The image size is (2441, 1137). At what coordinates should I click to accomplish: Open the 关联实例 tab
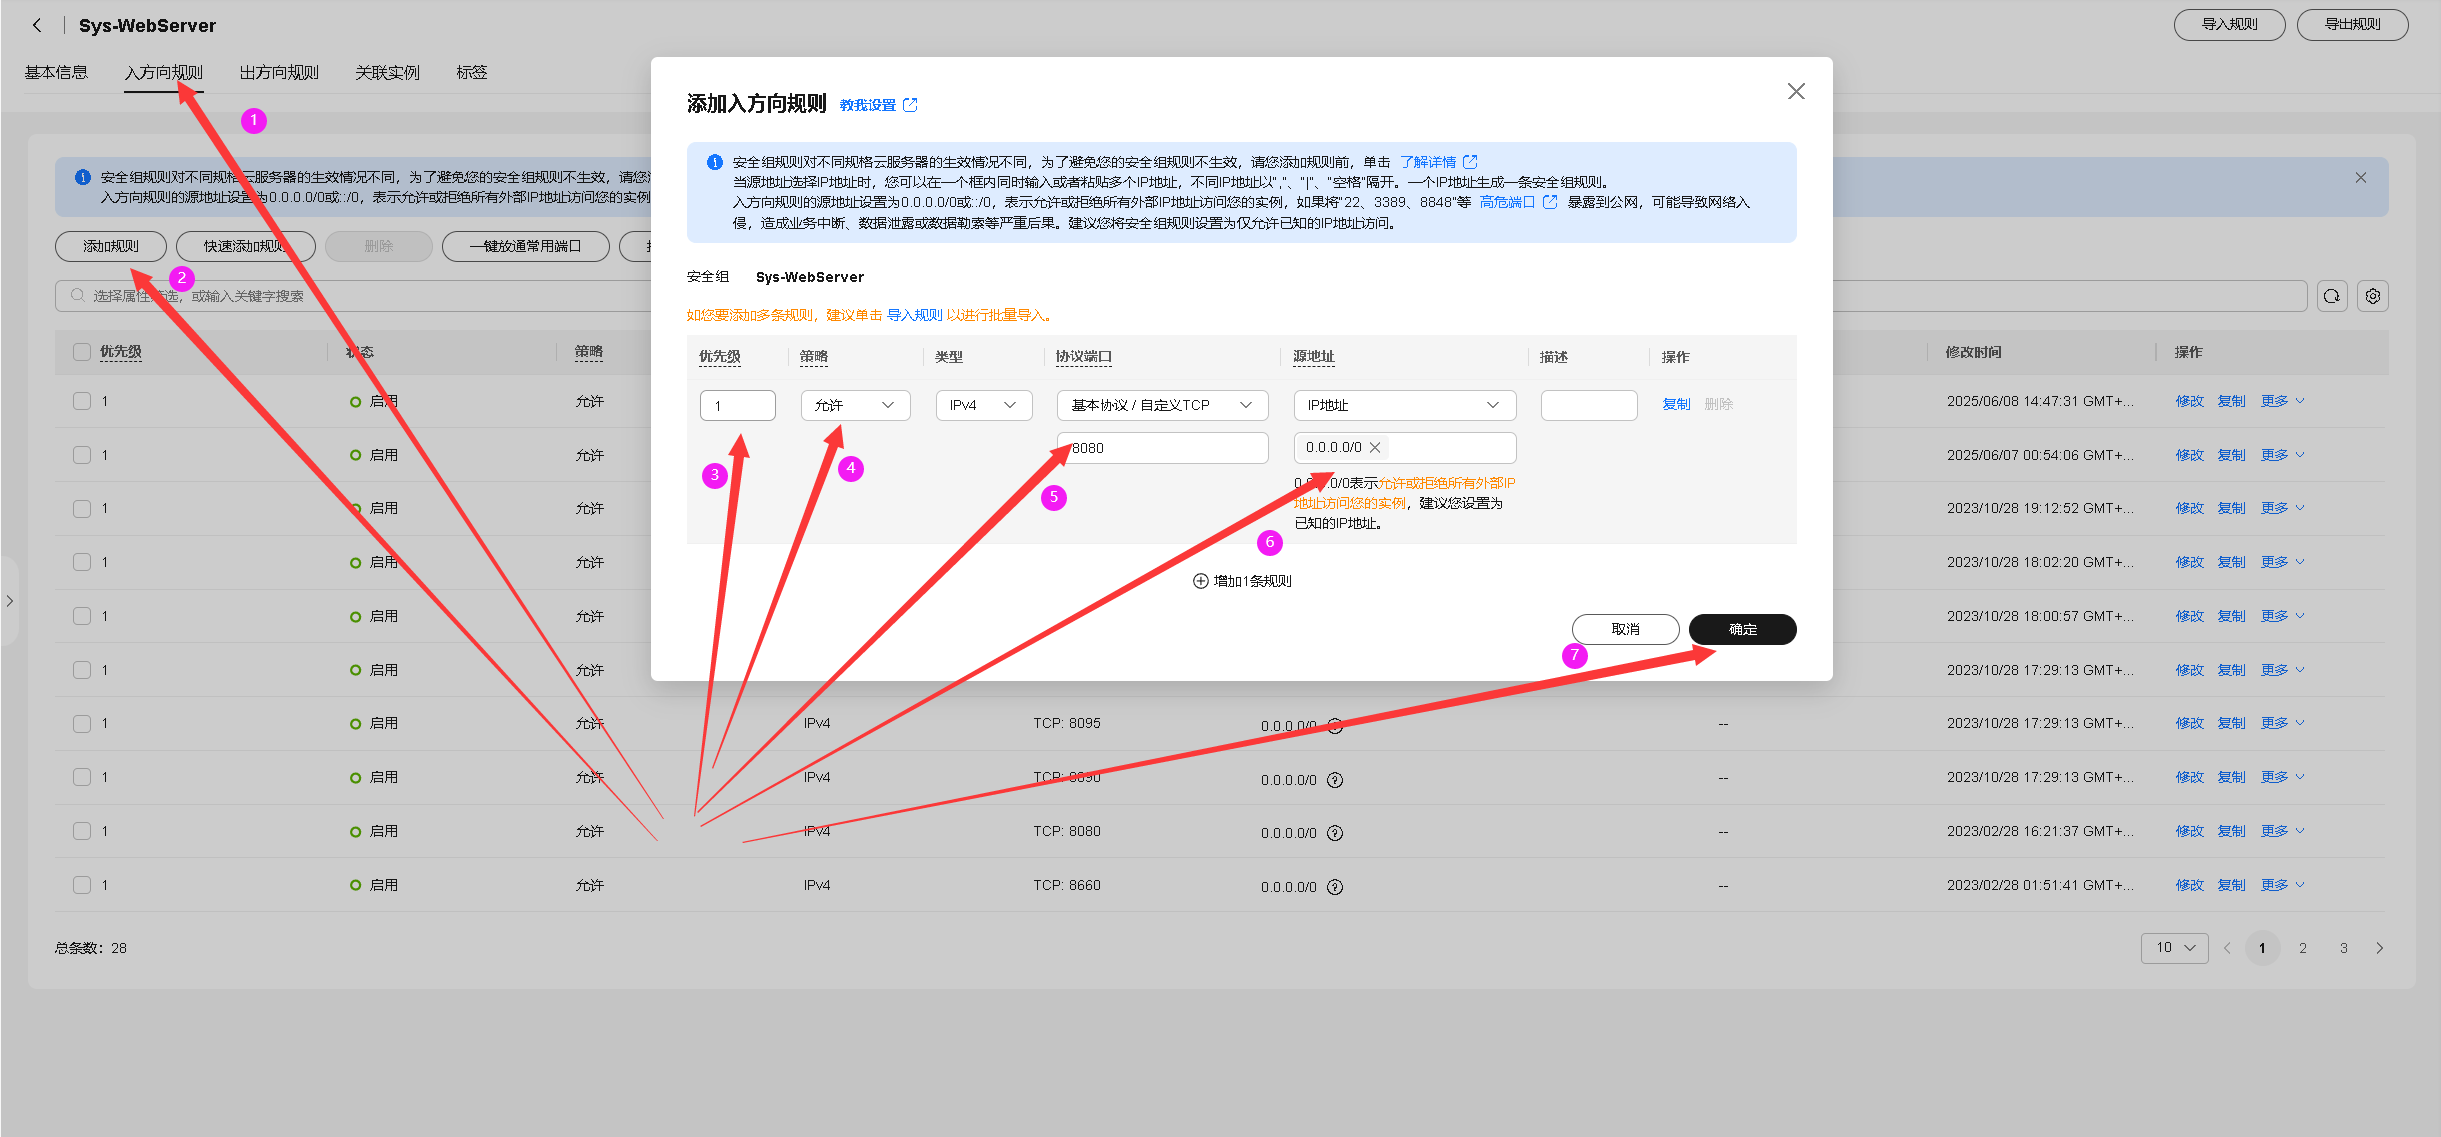[x=387, y=72]
